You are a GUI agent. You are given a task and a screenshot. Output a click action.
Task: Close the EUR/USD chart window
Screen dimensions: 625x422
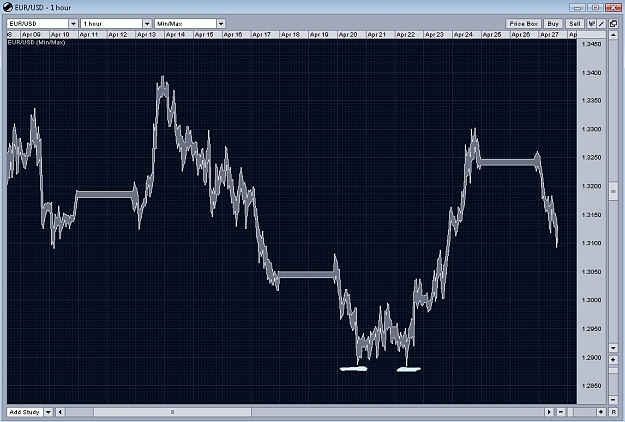613,7
